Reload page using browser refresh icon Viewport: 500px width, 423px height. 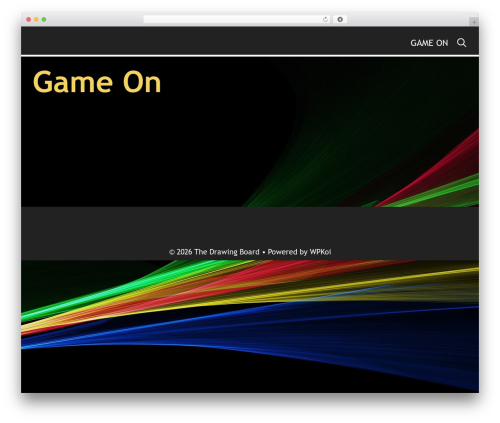(325, 20)
